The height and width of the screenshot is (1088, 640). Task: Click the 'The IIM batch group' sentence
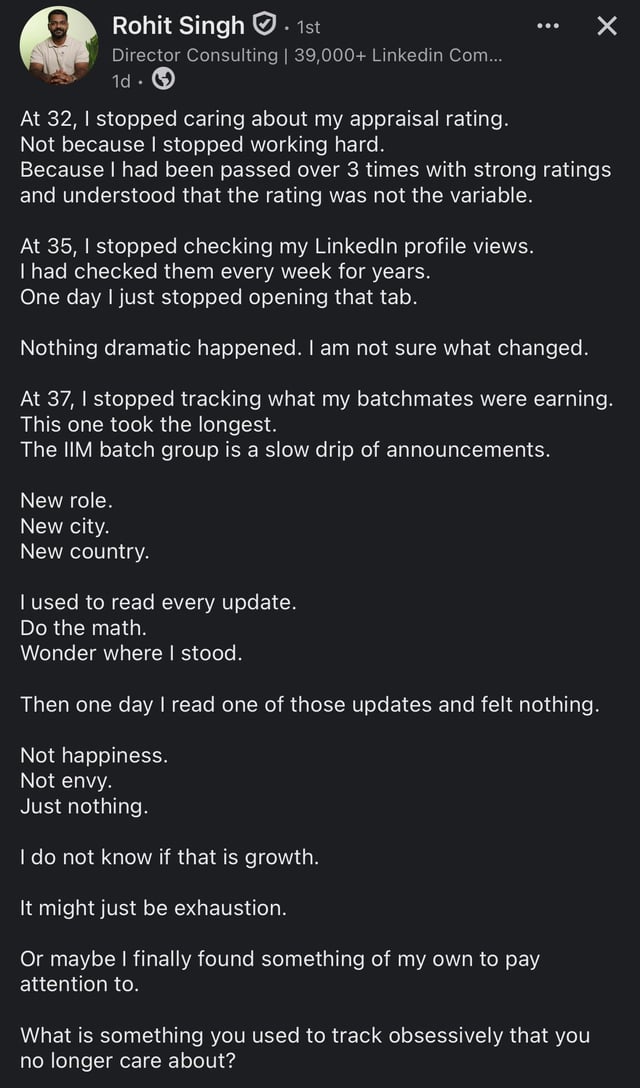coord(285,450)
